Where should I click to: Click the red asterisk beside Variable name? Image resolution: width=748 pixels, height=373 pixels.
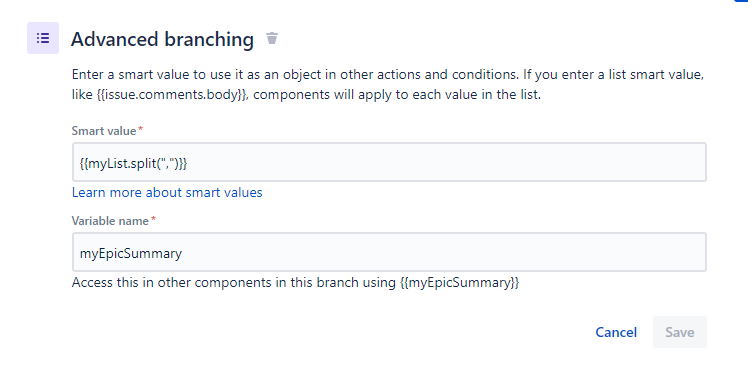(x=153, y=219)
